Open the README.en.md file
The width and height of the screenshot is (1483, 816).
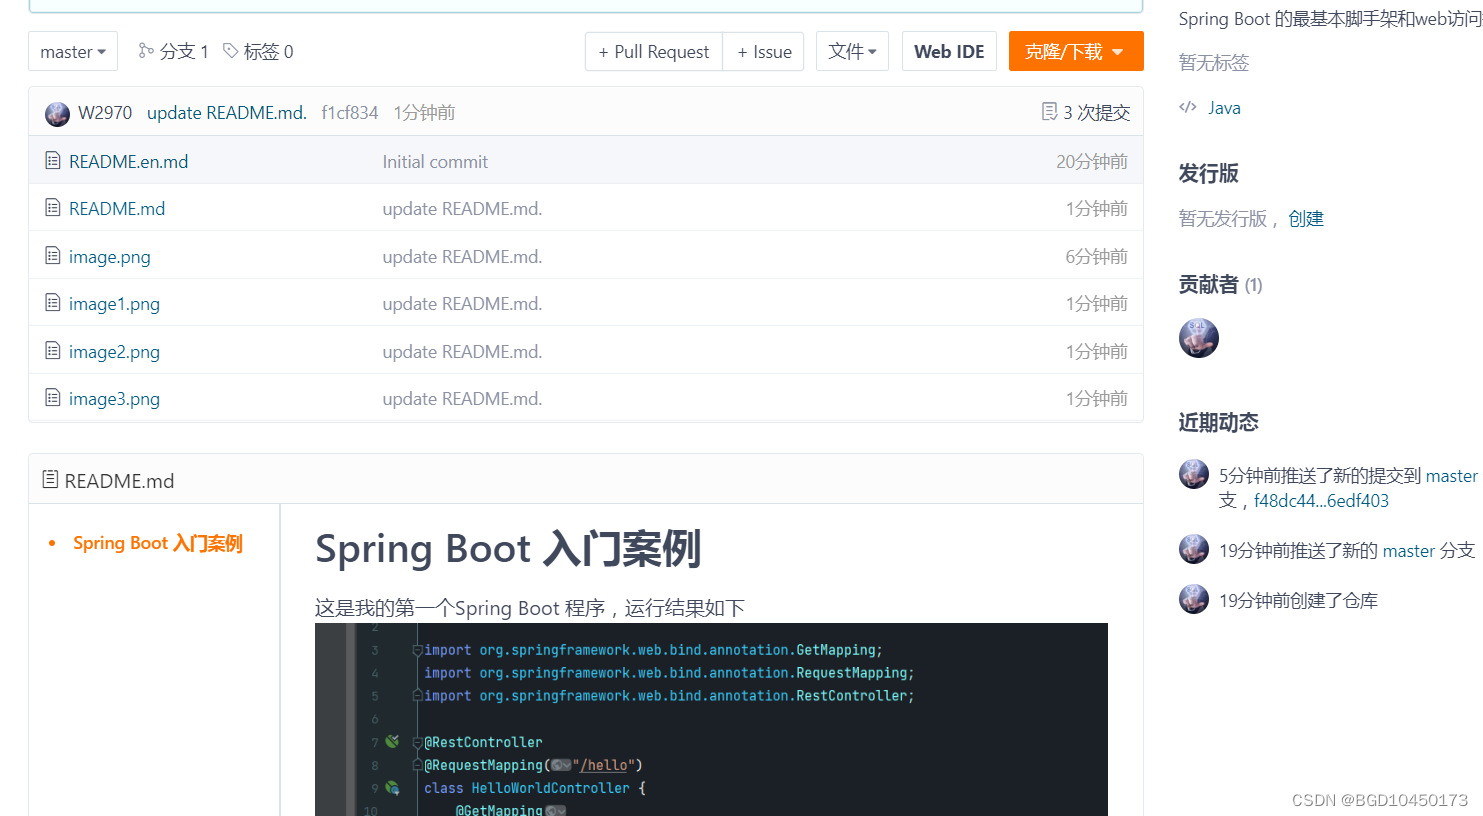pyautogui.click(x=128, y=161)
